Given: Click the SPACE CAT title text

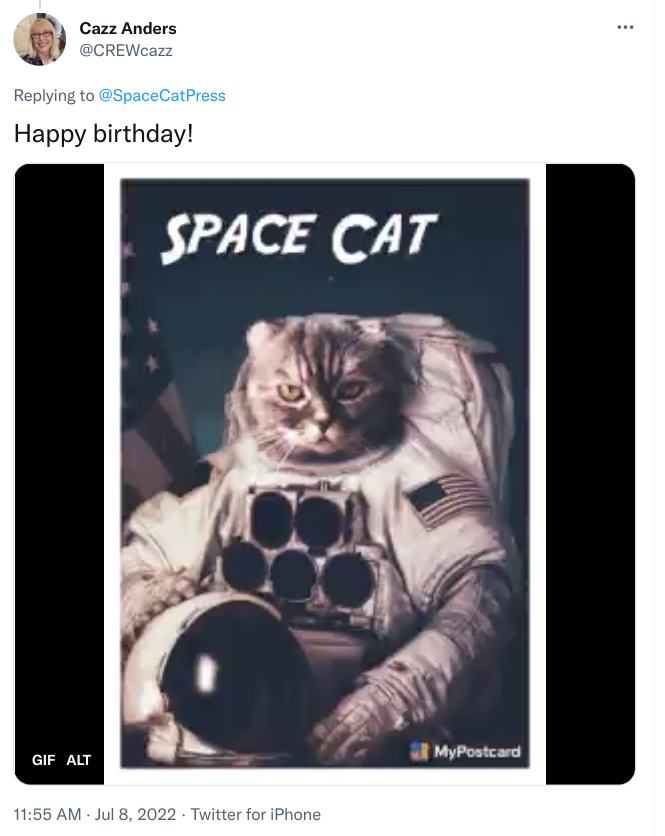Looking at the screenshot, I should (x=299, y=238).
